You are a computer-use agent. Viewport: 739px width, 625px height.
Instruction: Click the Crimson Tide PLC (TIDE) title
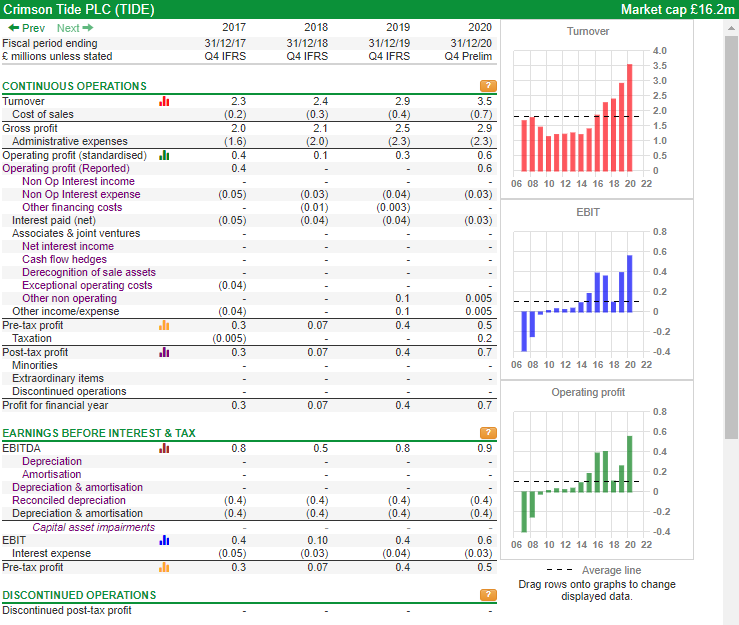(79, 9)
